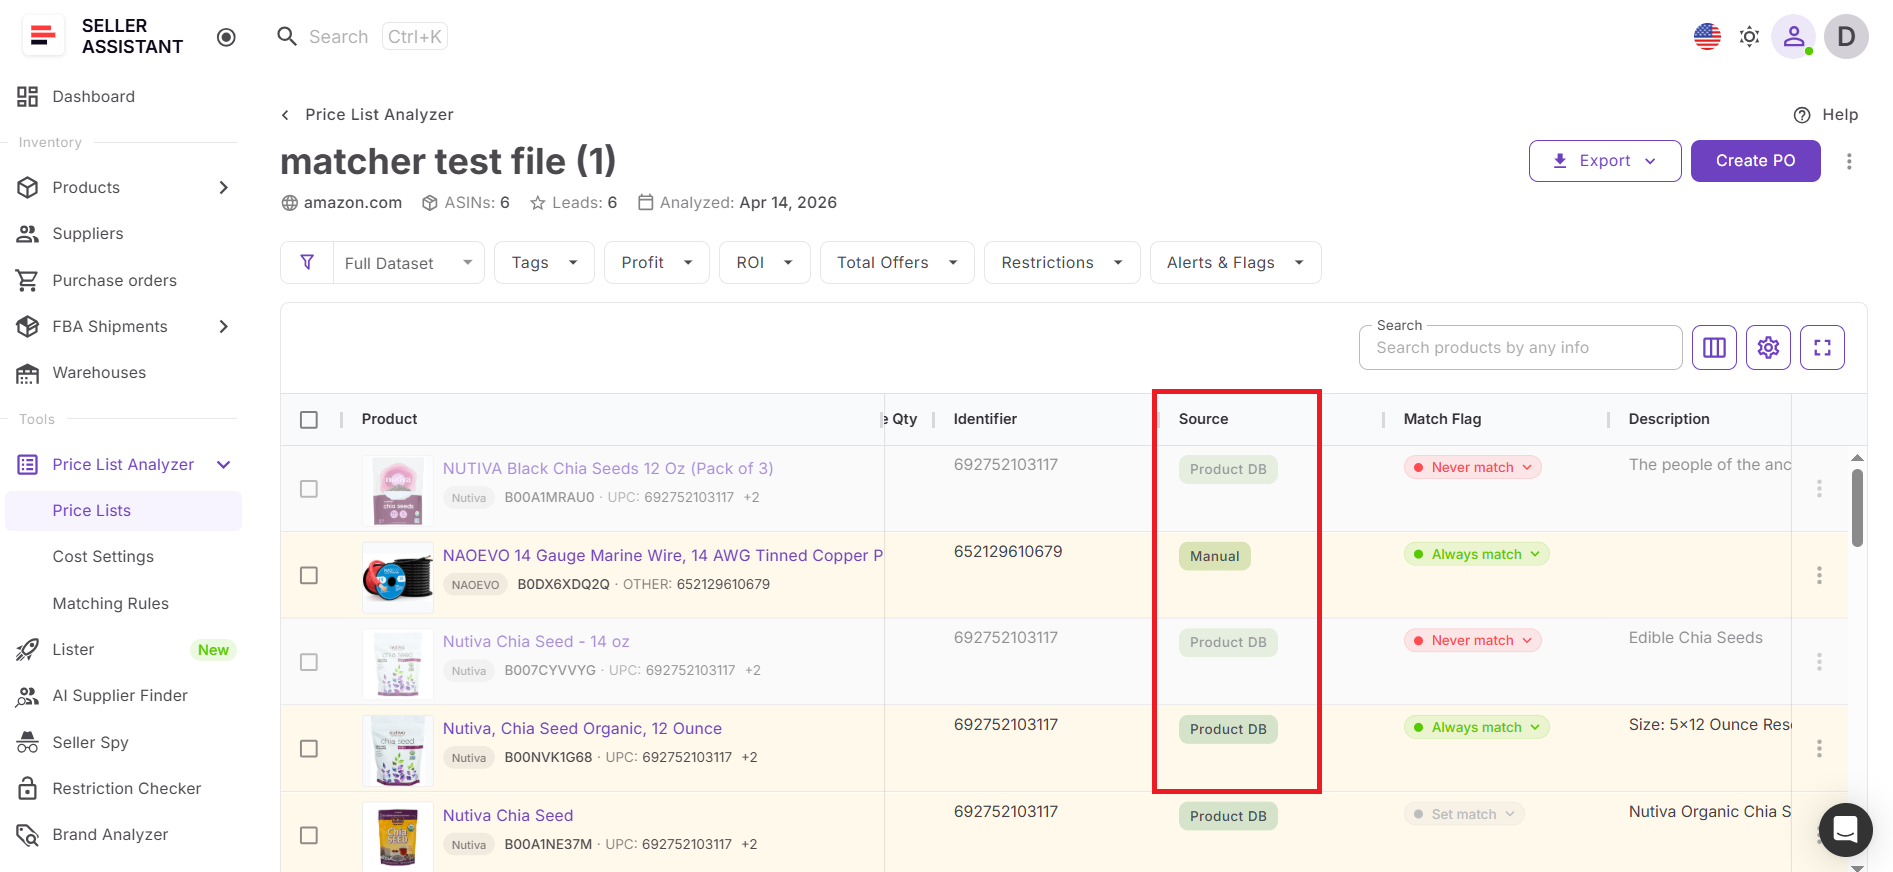Open Nutiva, Chia Seed Organic, 12 Ounce link
This screenshot has width=1893, height=872.
[x=582, y=729]
